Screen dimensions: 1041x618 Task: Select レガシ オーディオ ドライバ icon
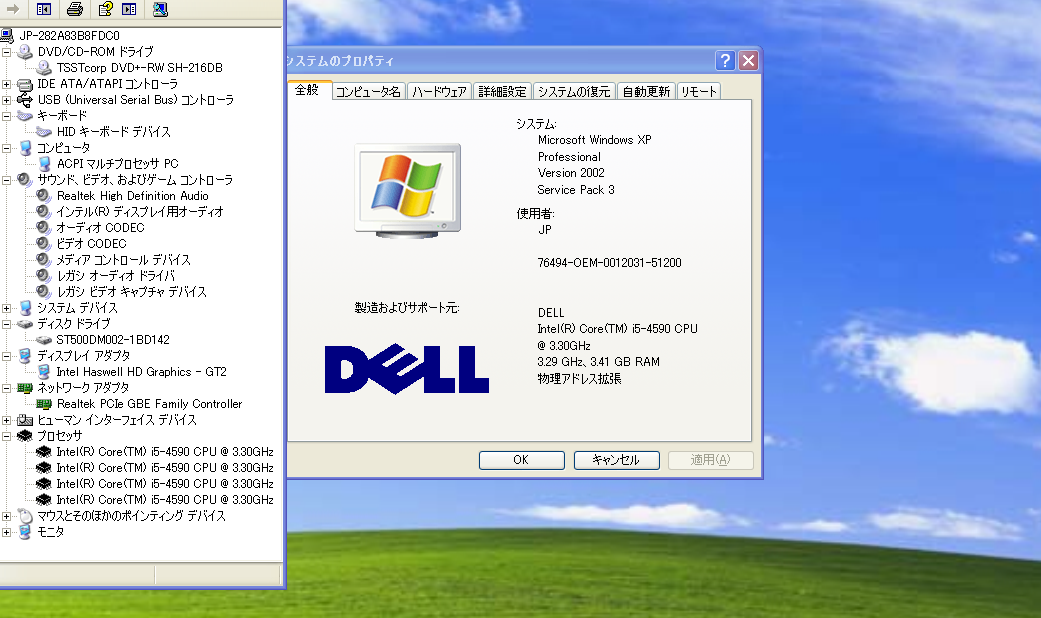(x=44, y=275)
